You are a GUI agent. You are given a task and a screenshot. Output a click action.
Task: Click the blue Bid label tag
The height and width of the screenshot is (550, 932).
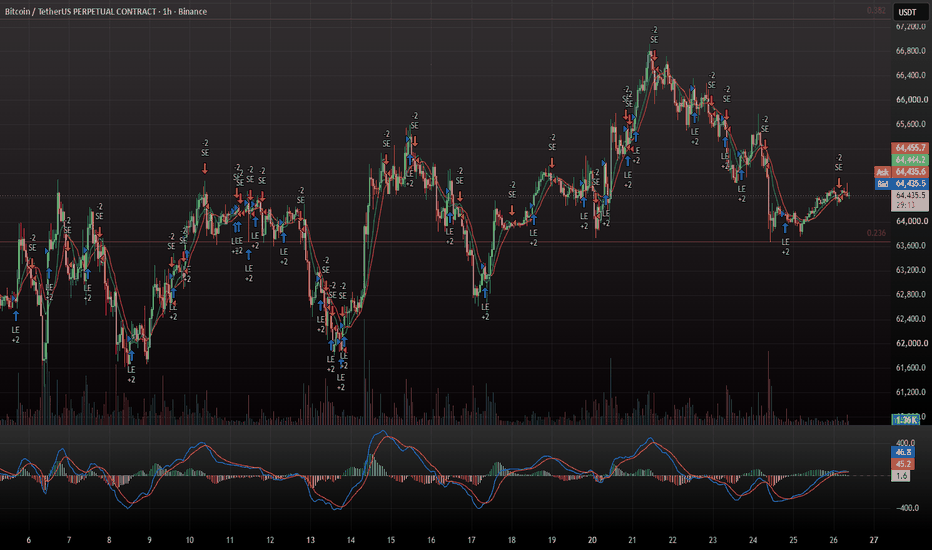coord(883,184)
